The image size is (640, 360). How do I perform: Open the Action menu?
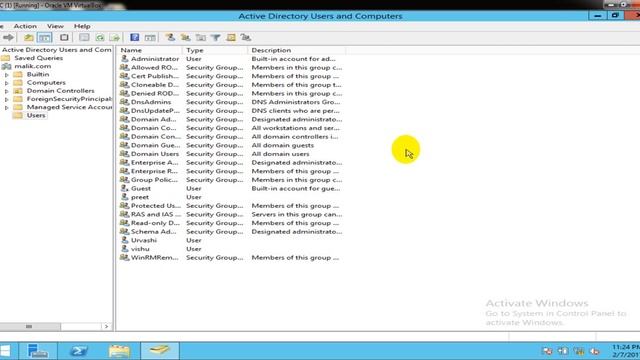[25, 26]
